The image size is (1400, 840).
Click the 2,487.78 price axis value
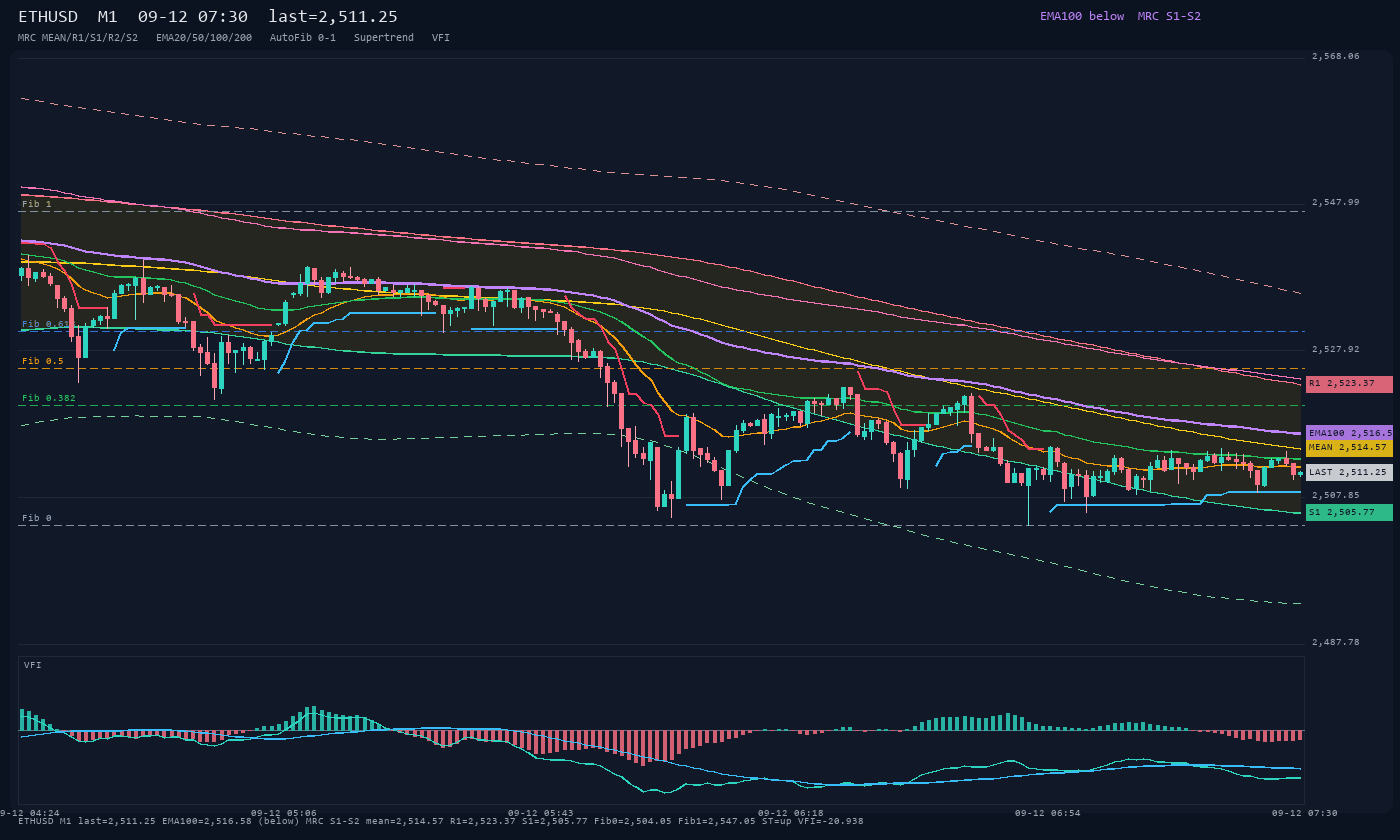pos(1335,642)
